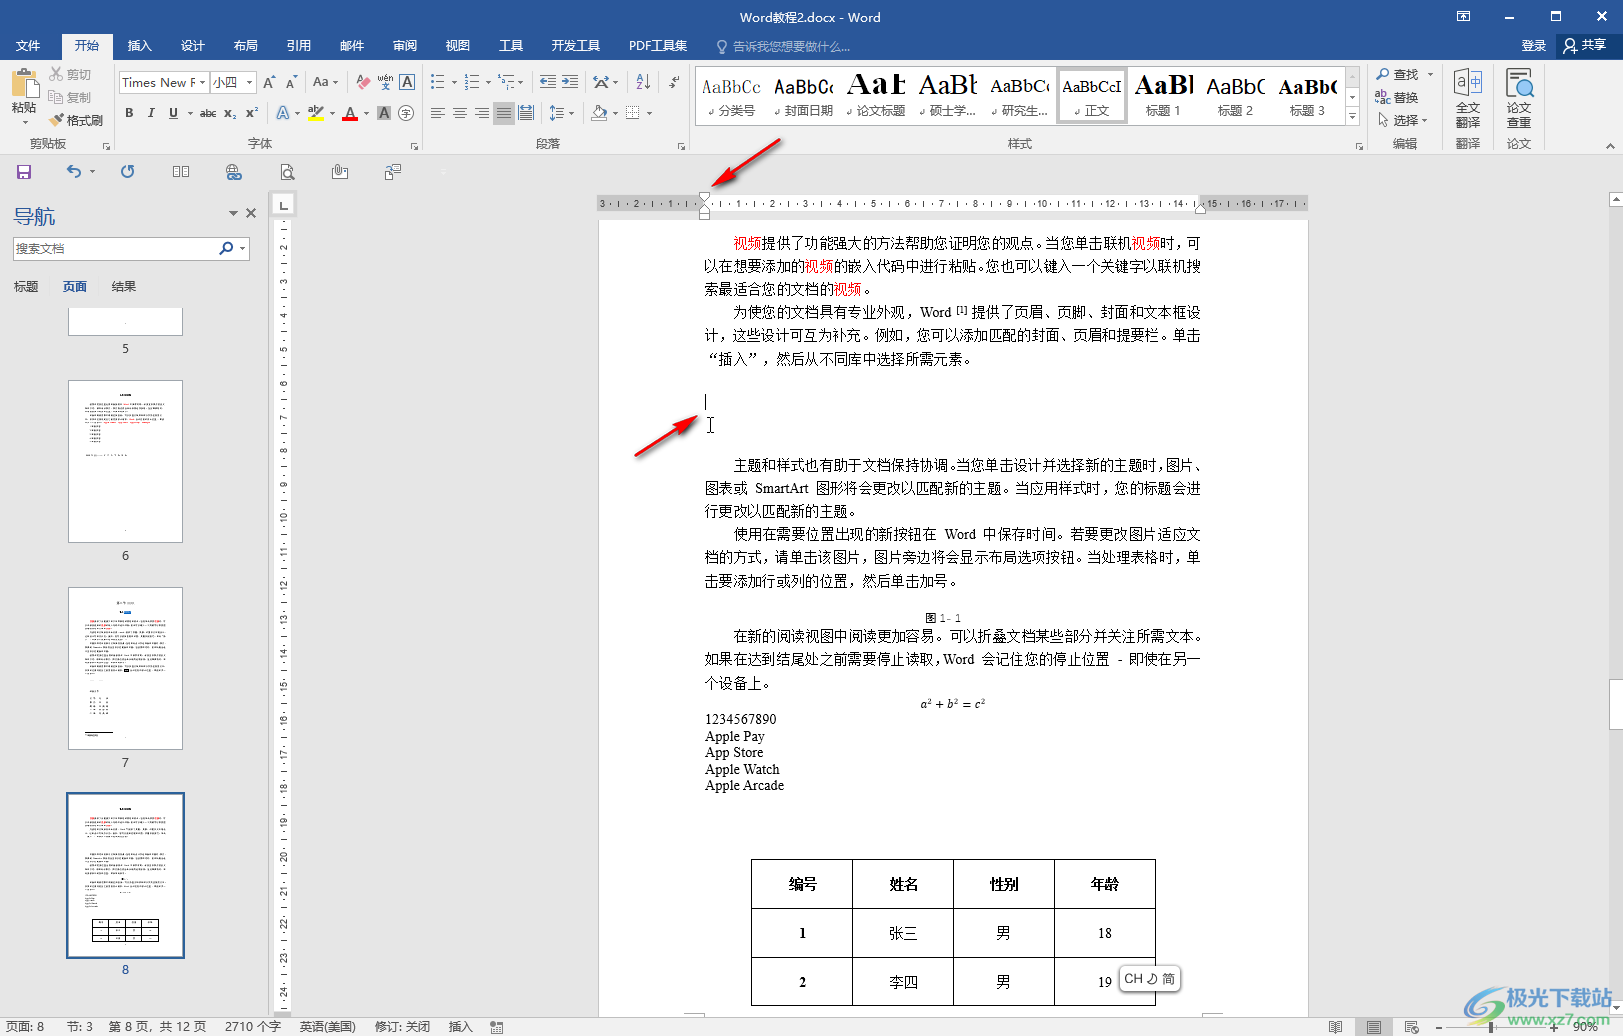Click the enclosed character (字) icon
1623x1036 pixels.
406,113
